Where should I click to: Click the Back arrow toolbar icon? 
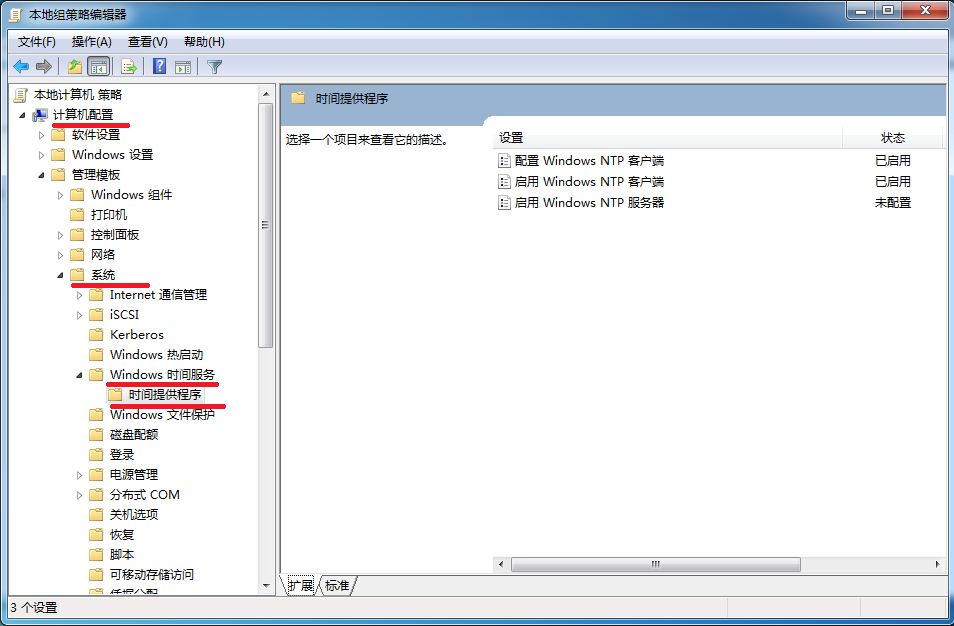tap(21, 66)
